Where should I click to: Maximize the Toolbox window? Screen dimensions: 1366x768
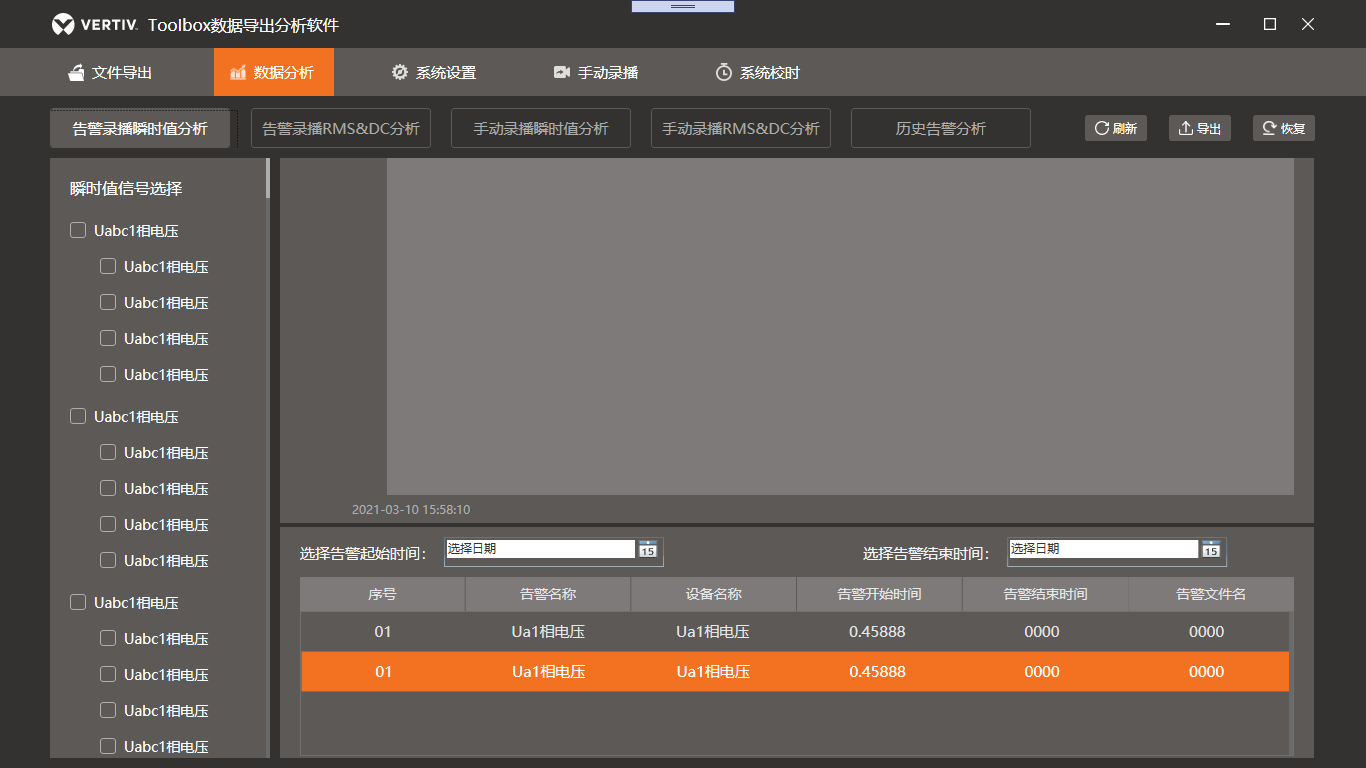tap(1270, 24)
